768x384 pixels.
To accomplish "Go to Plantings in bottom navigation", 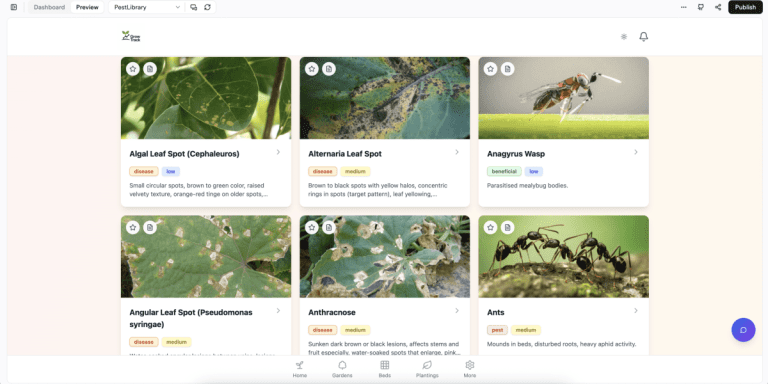I will [x=427, y=369].
